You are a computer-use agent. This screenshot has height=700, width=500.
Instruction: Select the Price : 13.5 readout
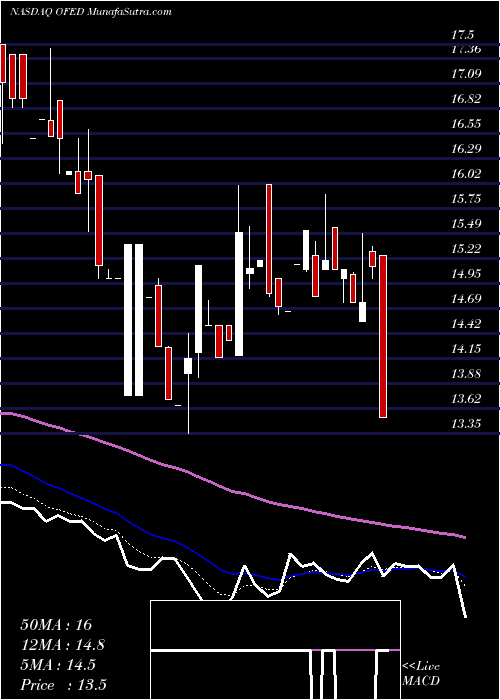63,685
